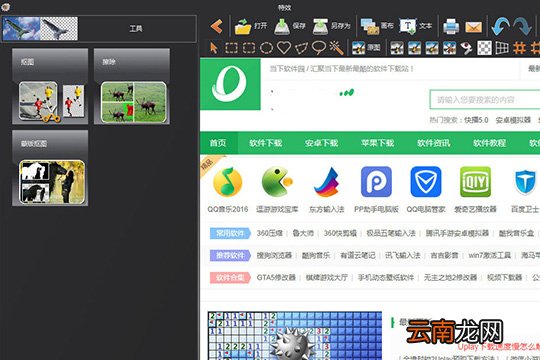Open the 视频下载器 link
The image size is (540, 360).
505,277
